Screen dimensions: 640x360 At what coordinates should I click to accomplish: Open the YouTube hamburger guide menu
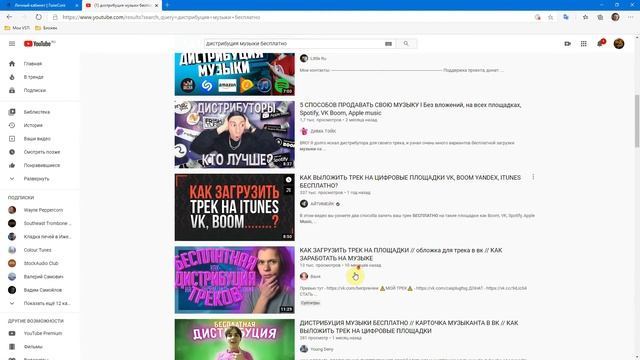pyautogui.click(x=12, y=44)
